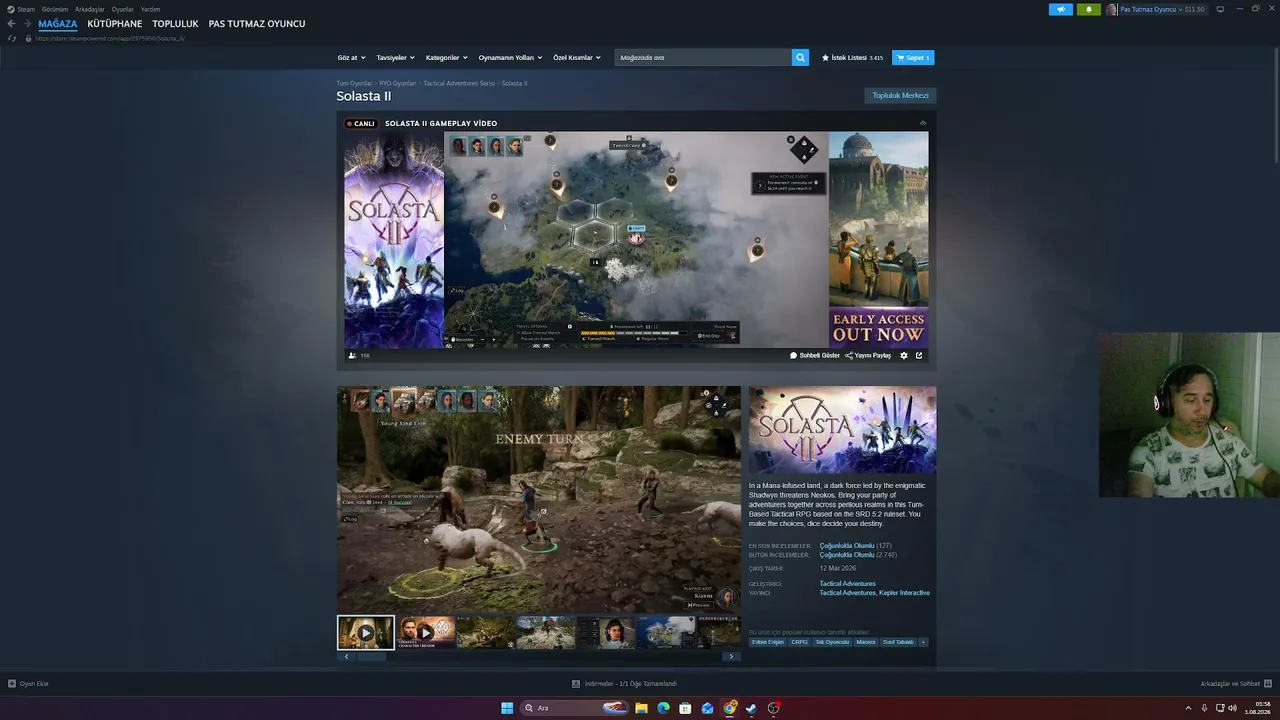Screen dimensions: 1280x720
Task: Focus the Mağazada ara search field
Action: tap(703, 58)
